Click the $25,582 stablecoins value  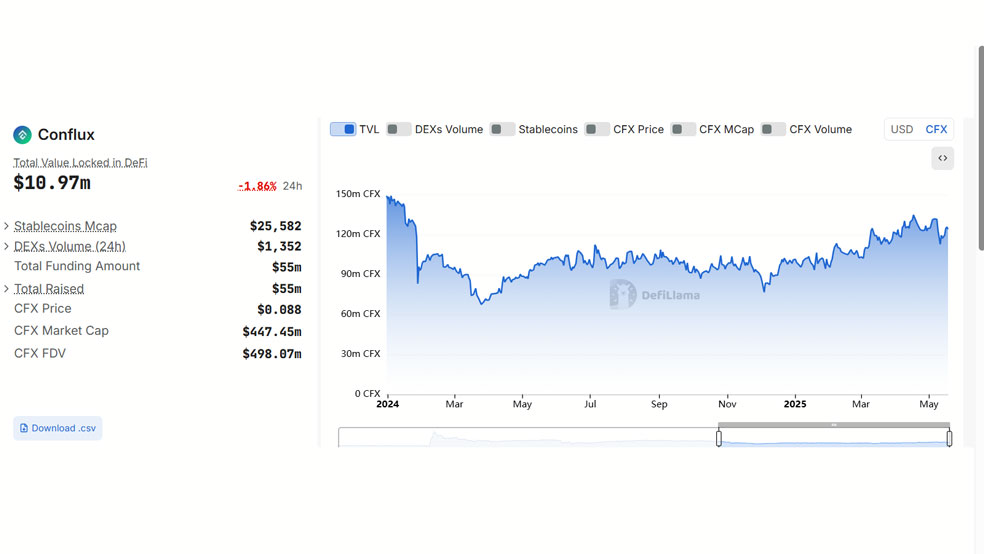[x=275, y=226]
